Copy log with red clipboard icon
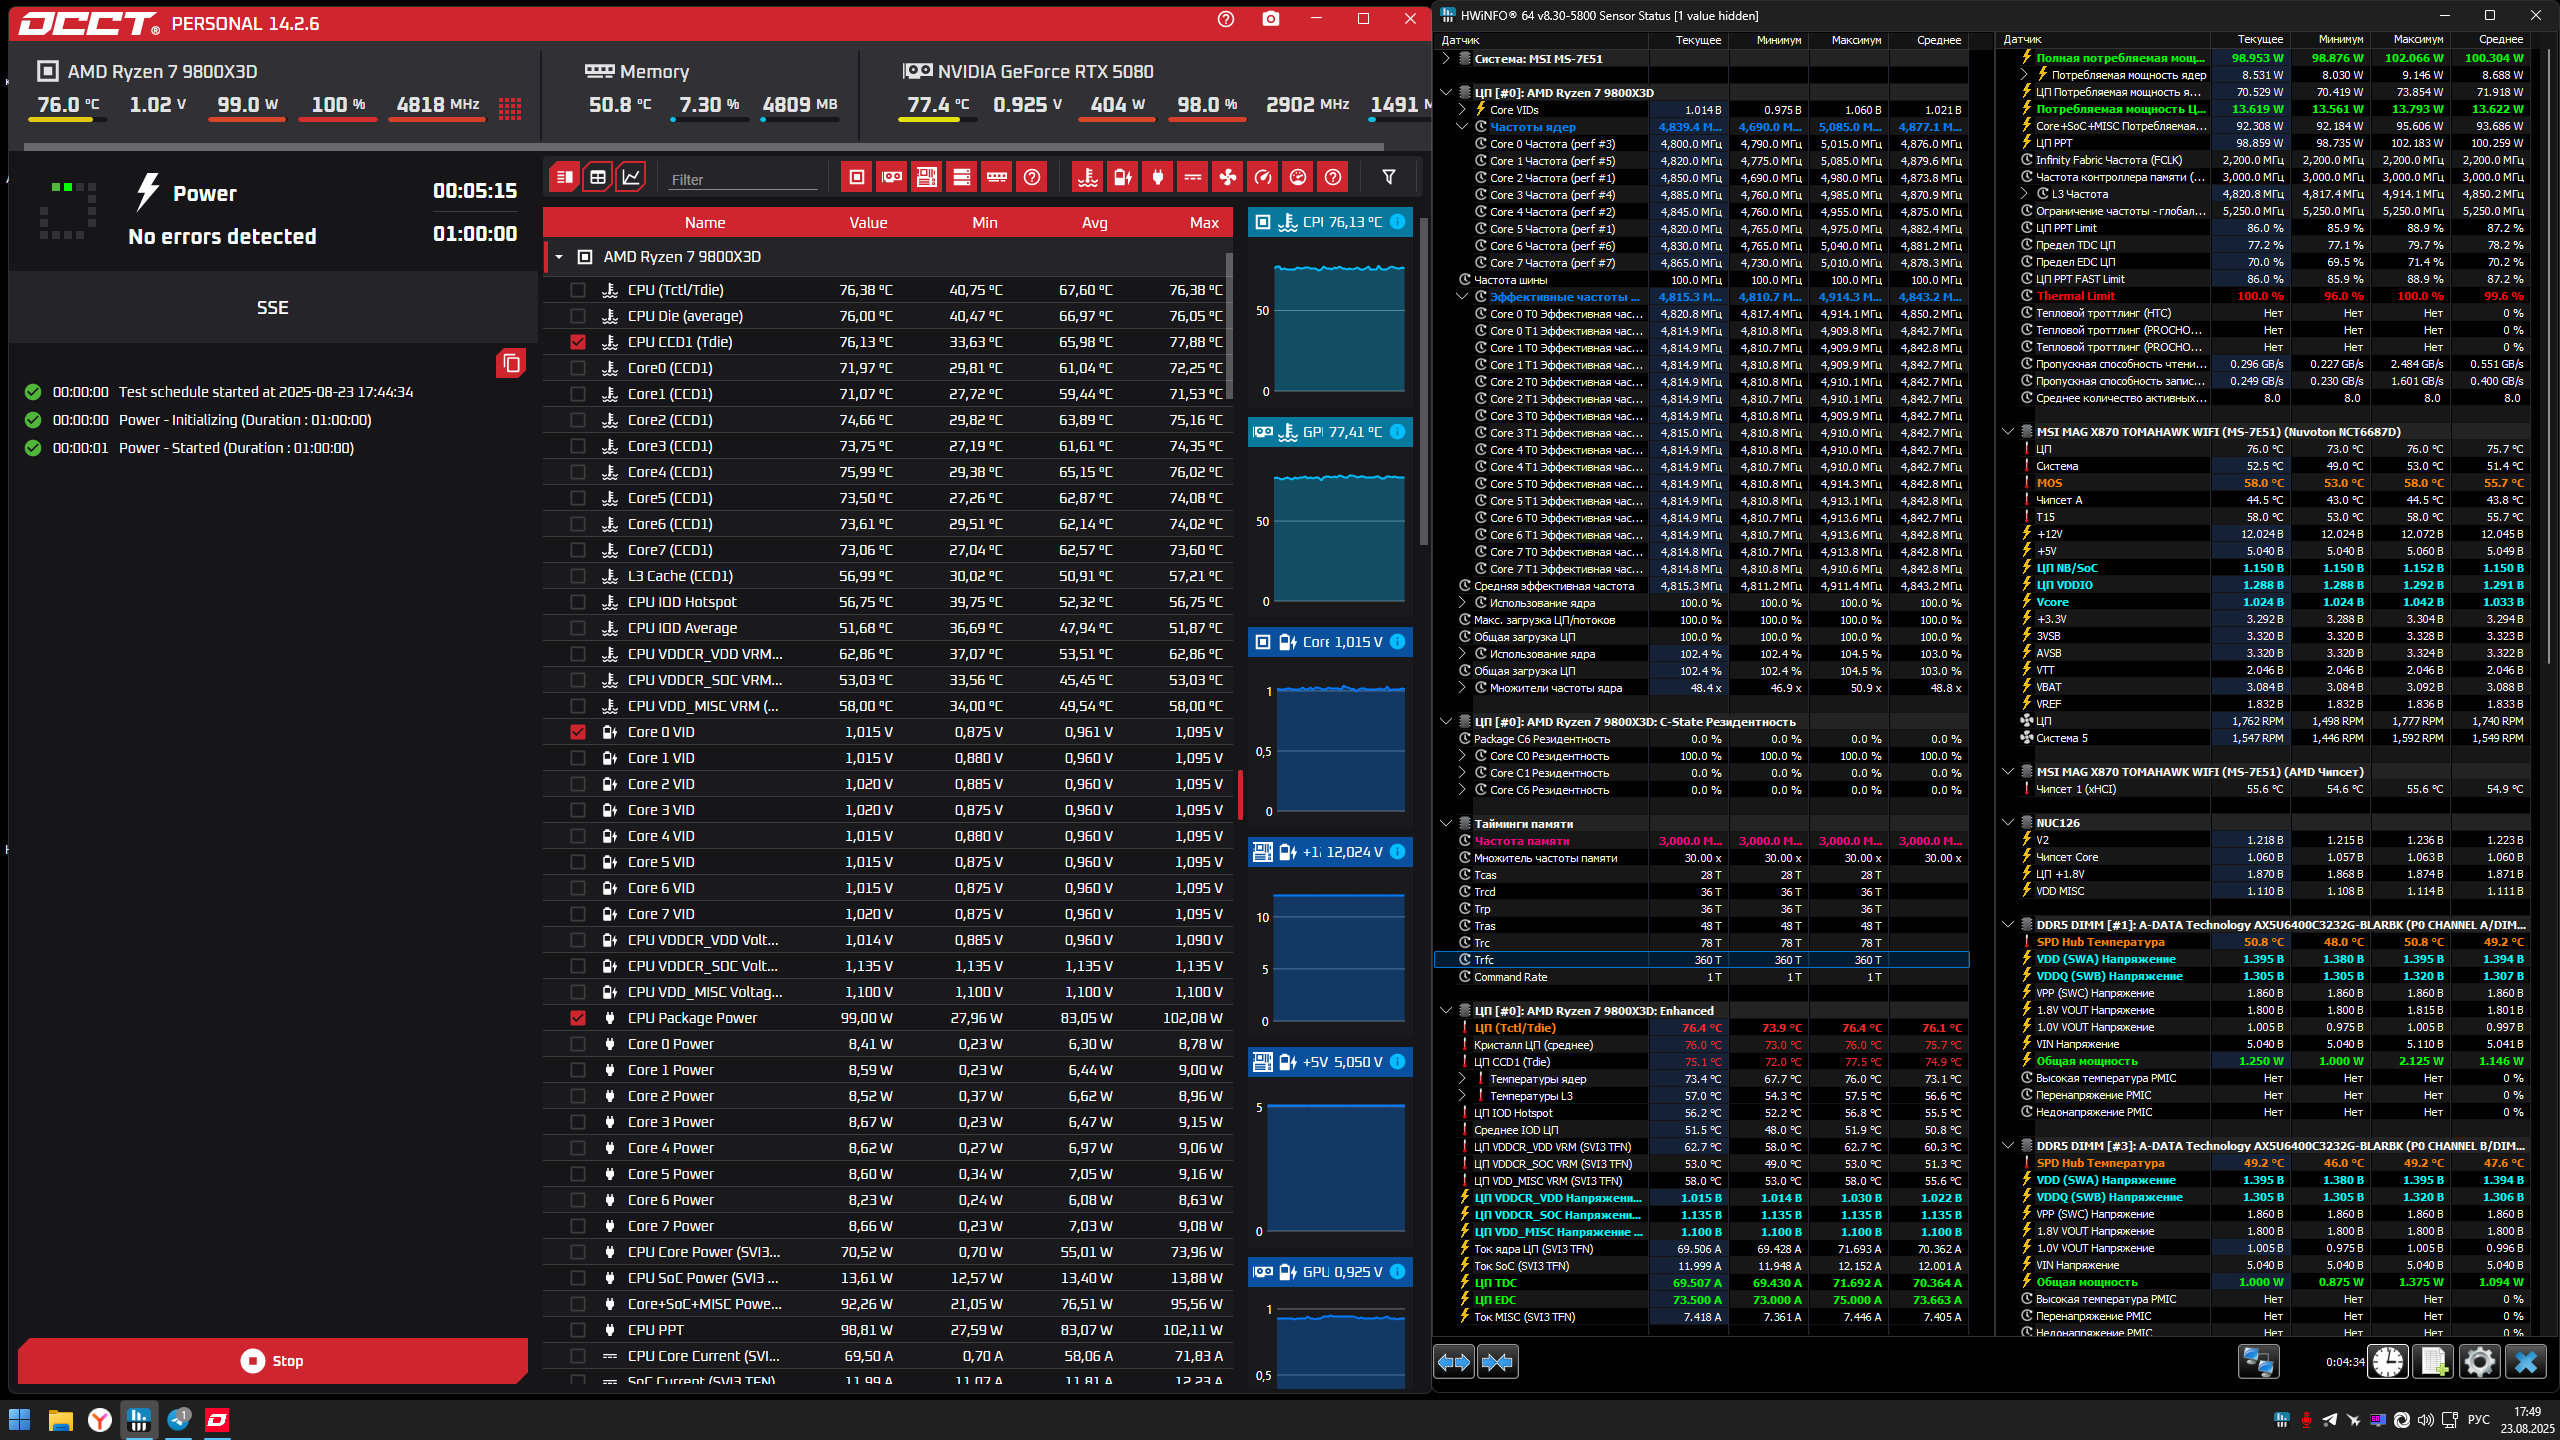 511,363
